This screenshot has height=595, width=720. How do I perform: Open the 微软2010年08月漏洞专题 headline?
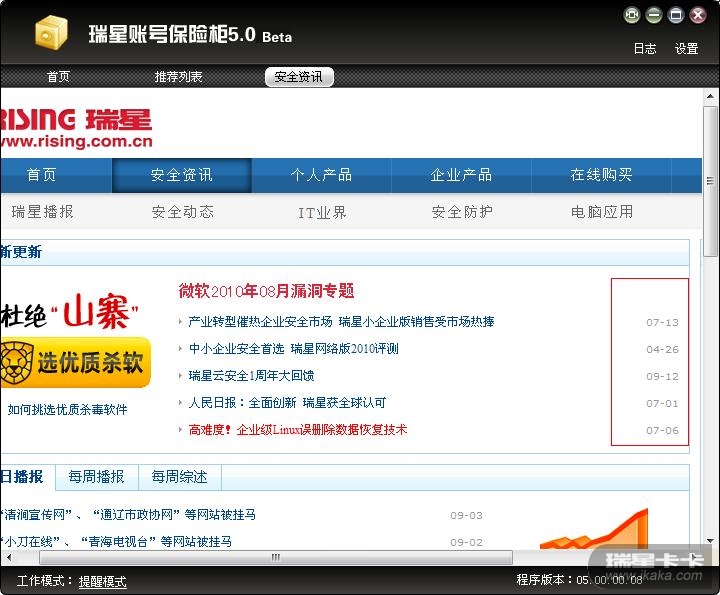tap(266, 291)
